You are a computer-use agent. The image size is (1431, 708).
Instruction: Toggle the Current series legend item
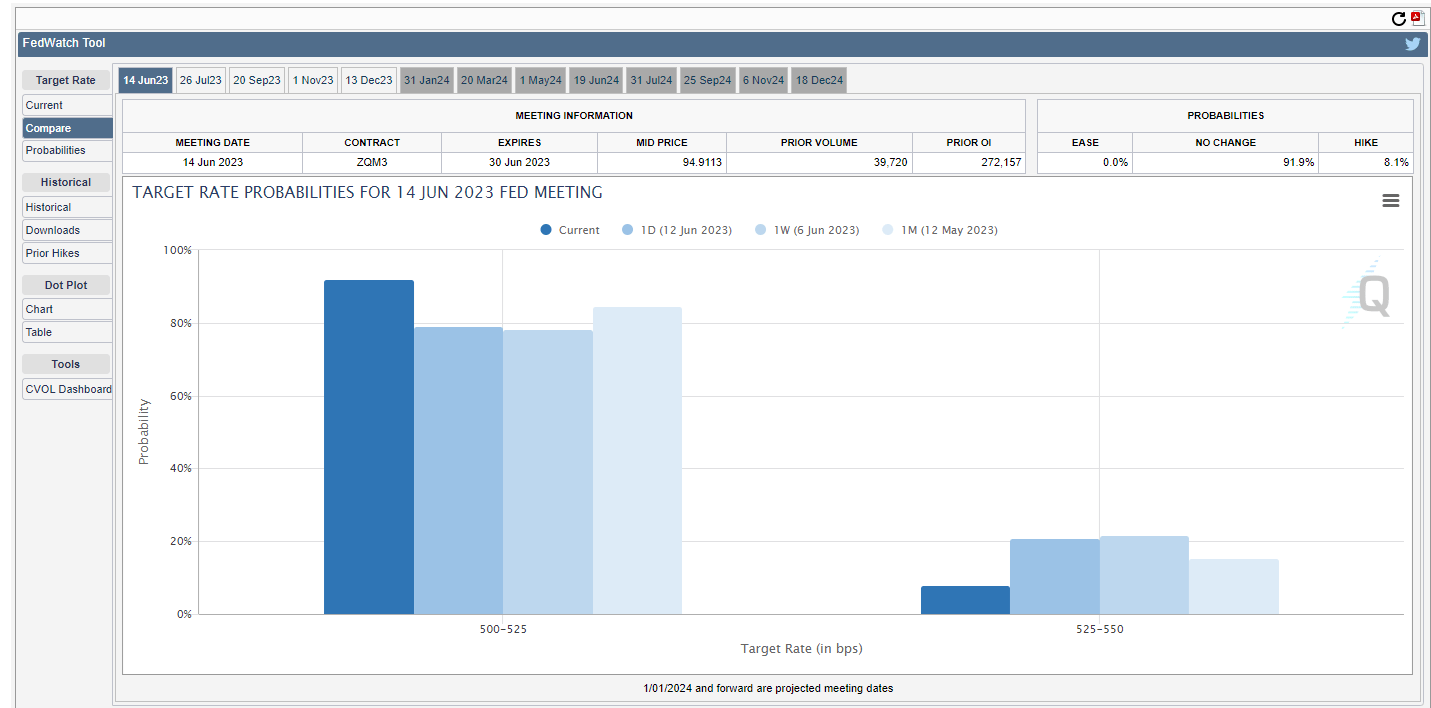[569, 230]
